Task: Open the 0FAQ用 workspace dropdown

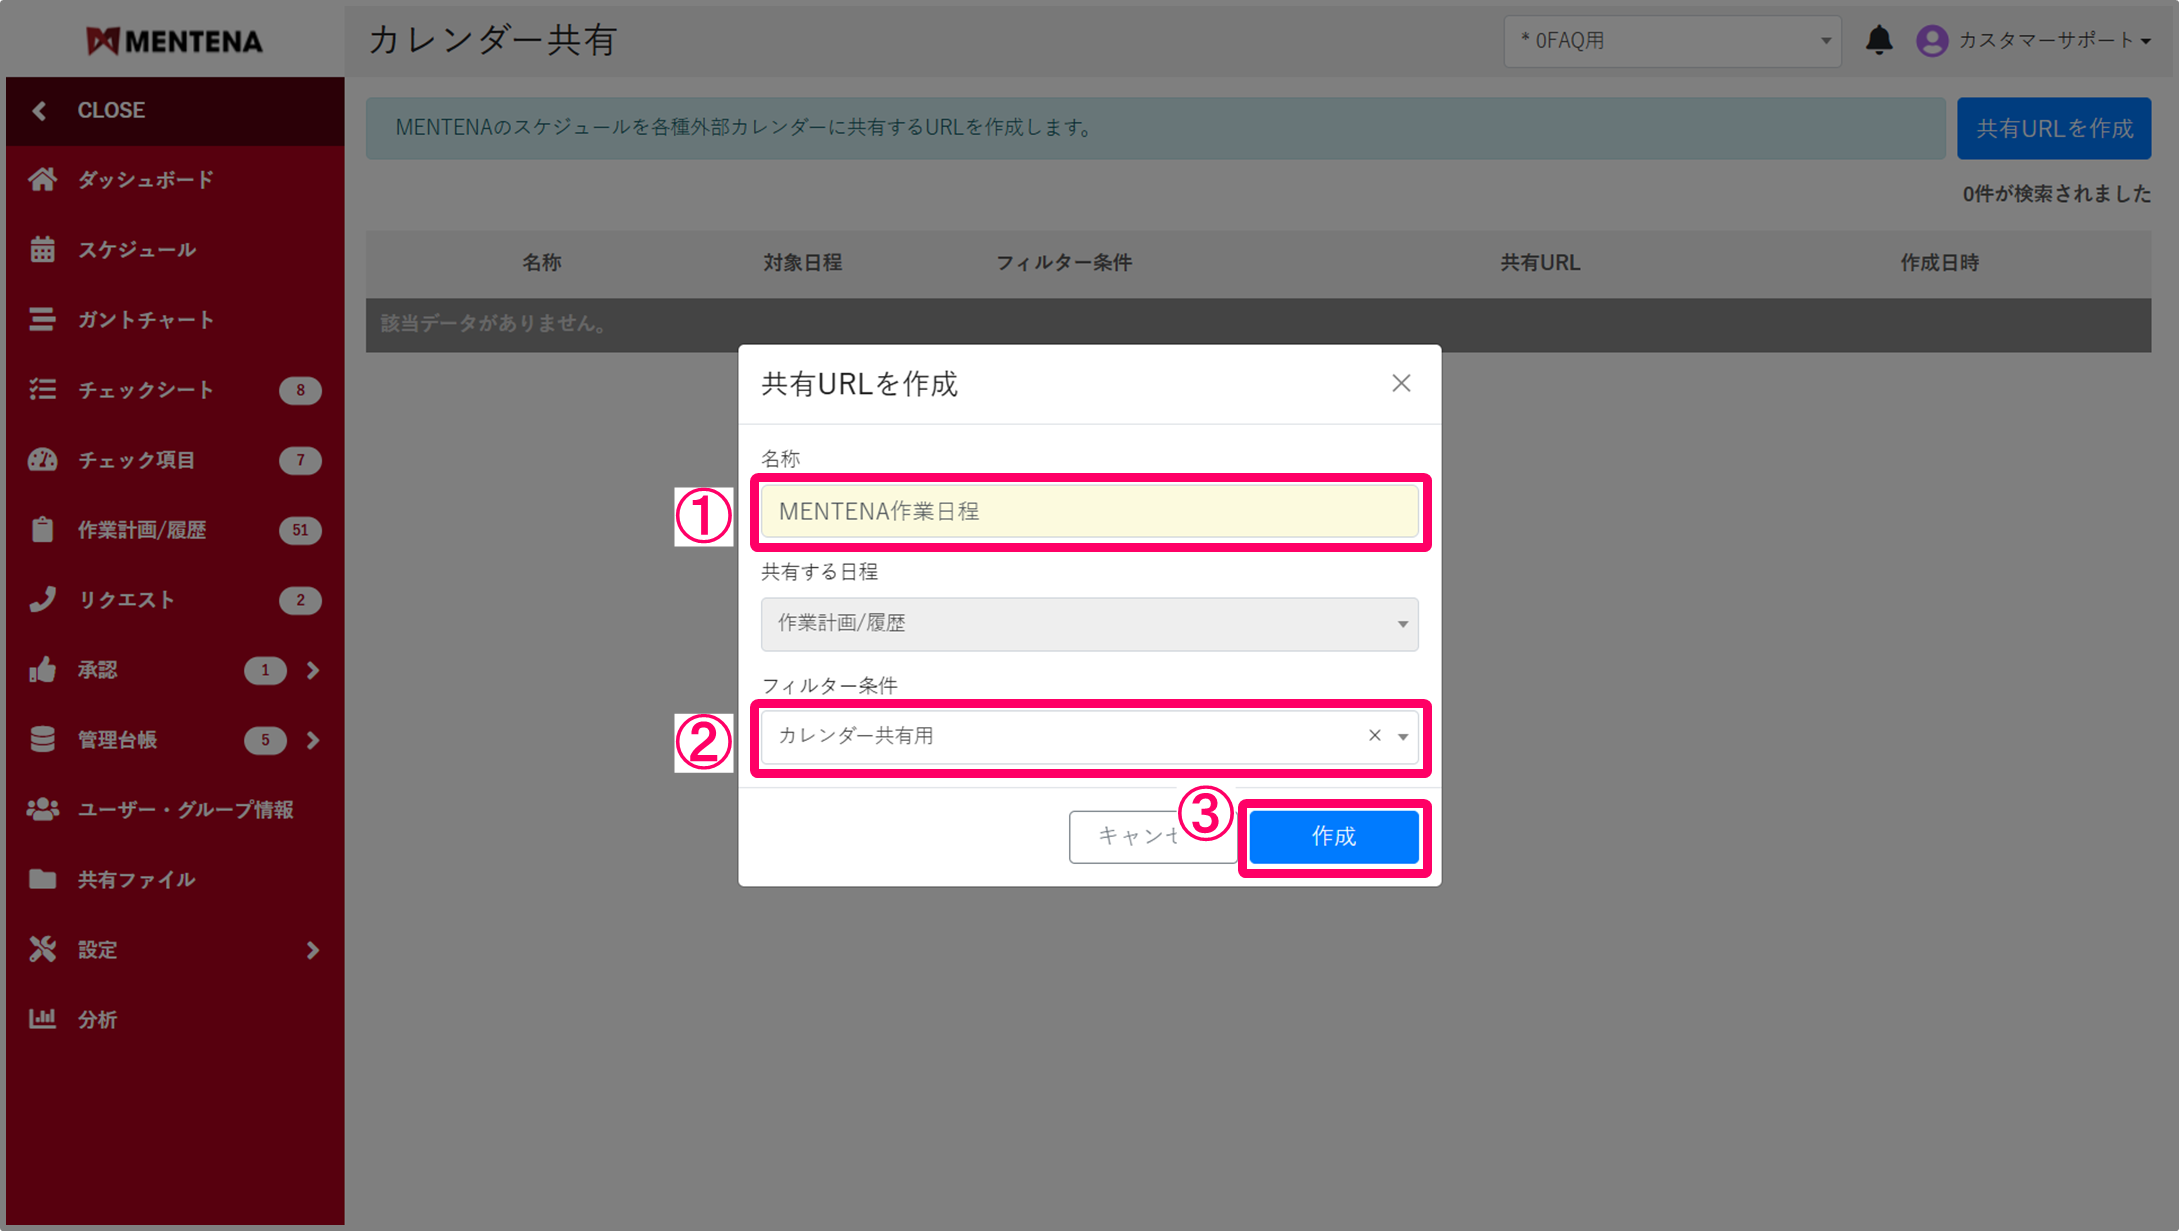Action: coord(1671,41)
